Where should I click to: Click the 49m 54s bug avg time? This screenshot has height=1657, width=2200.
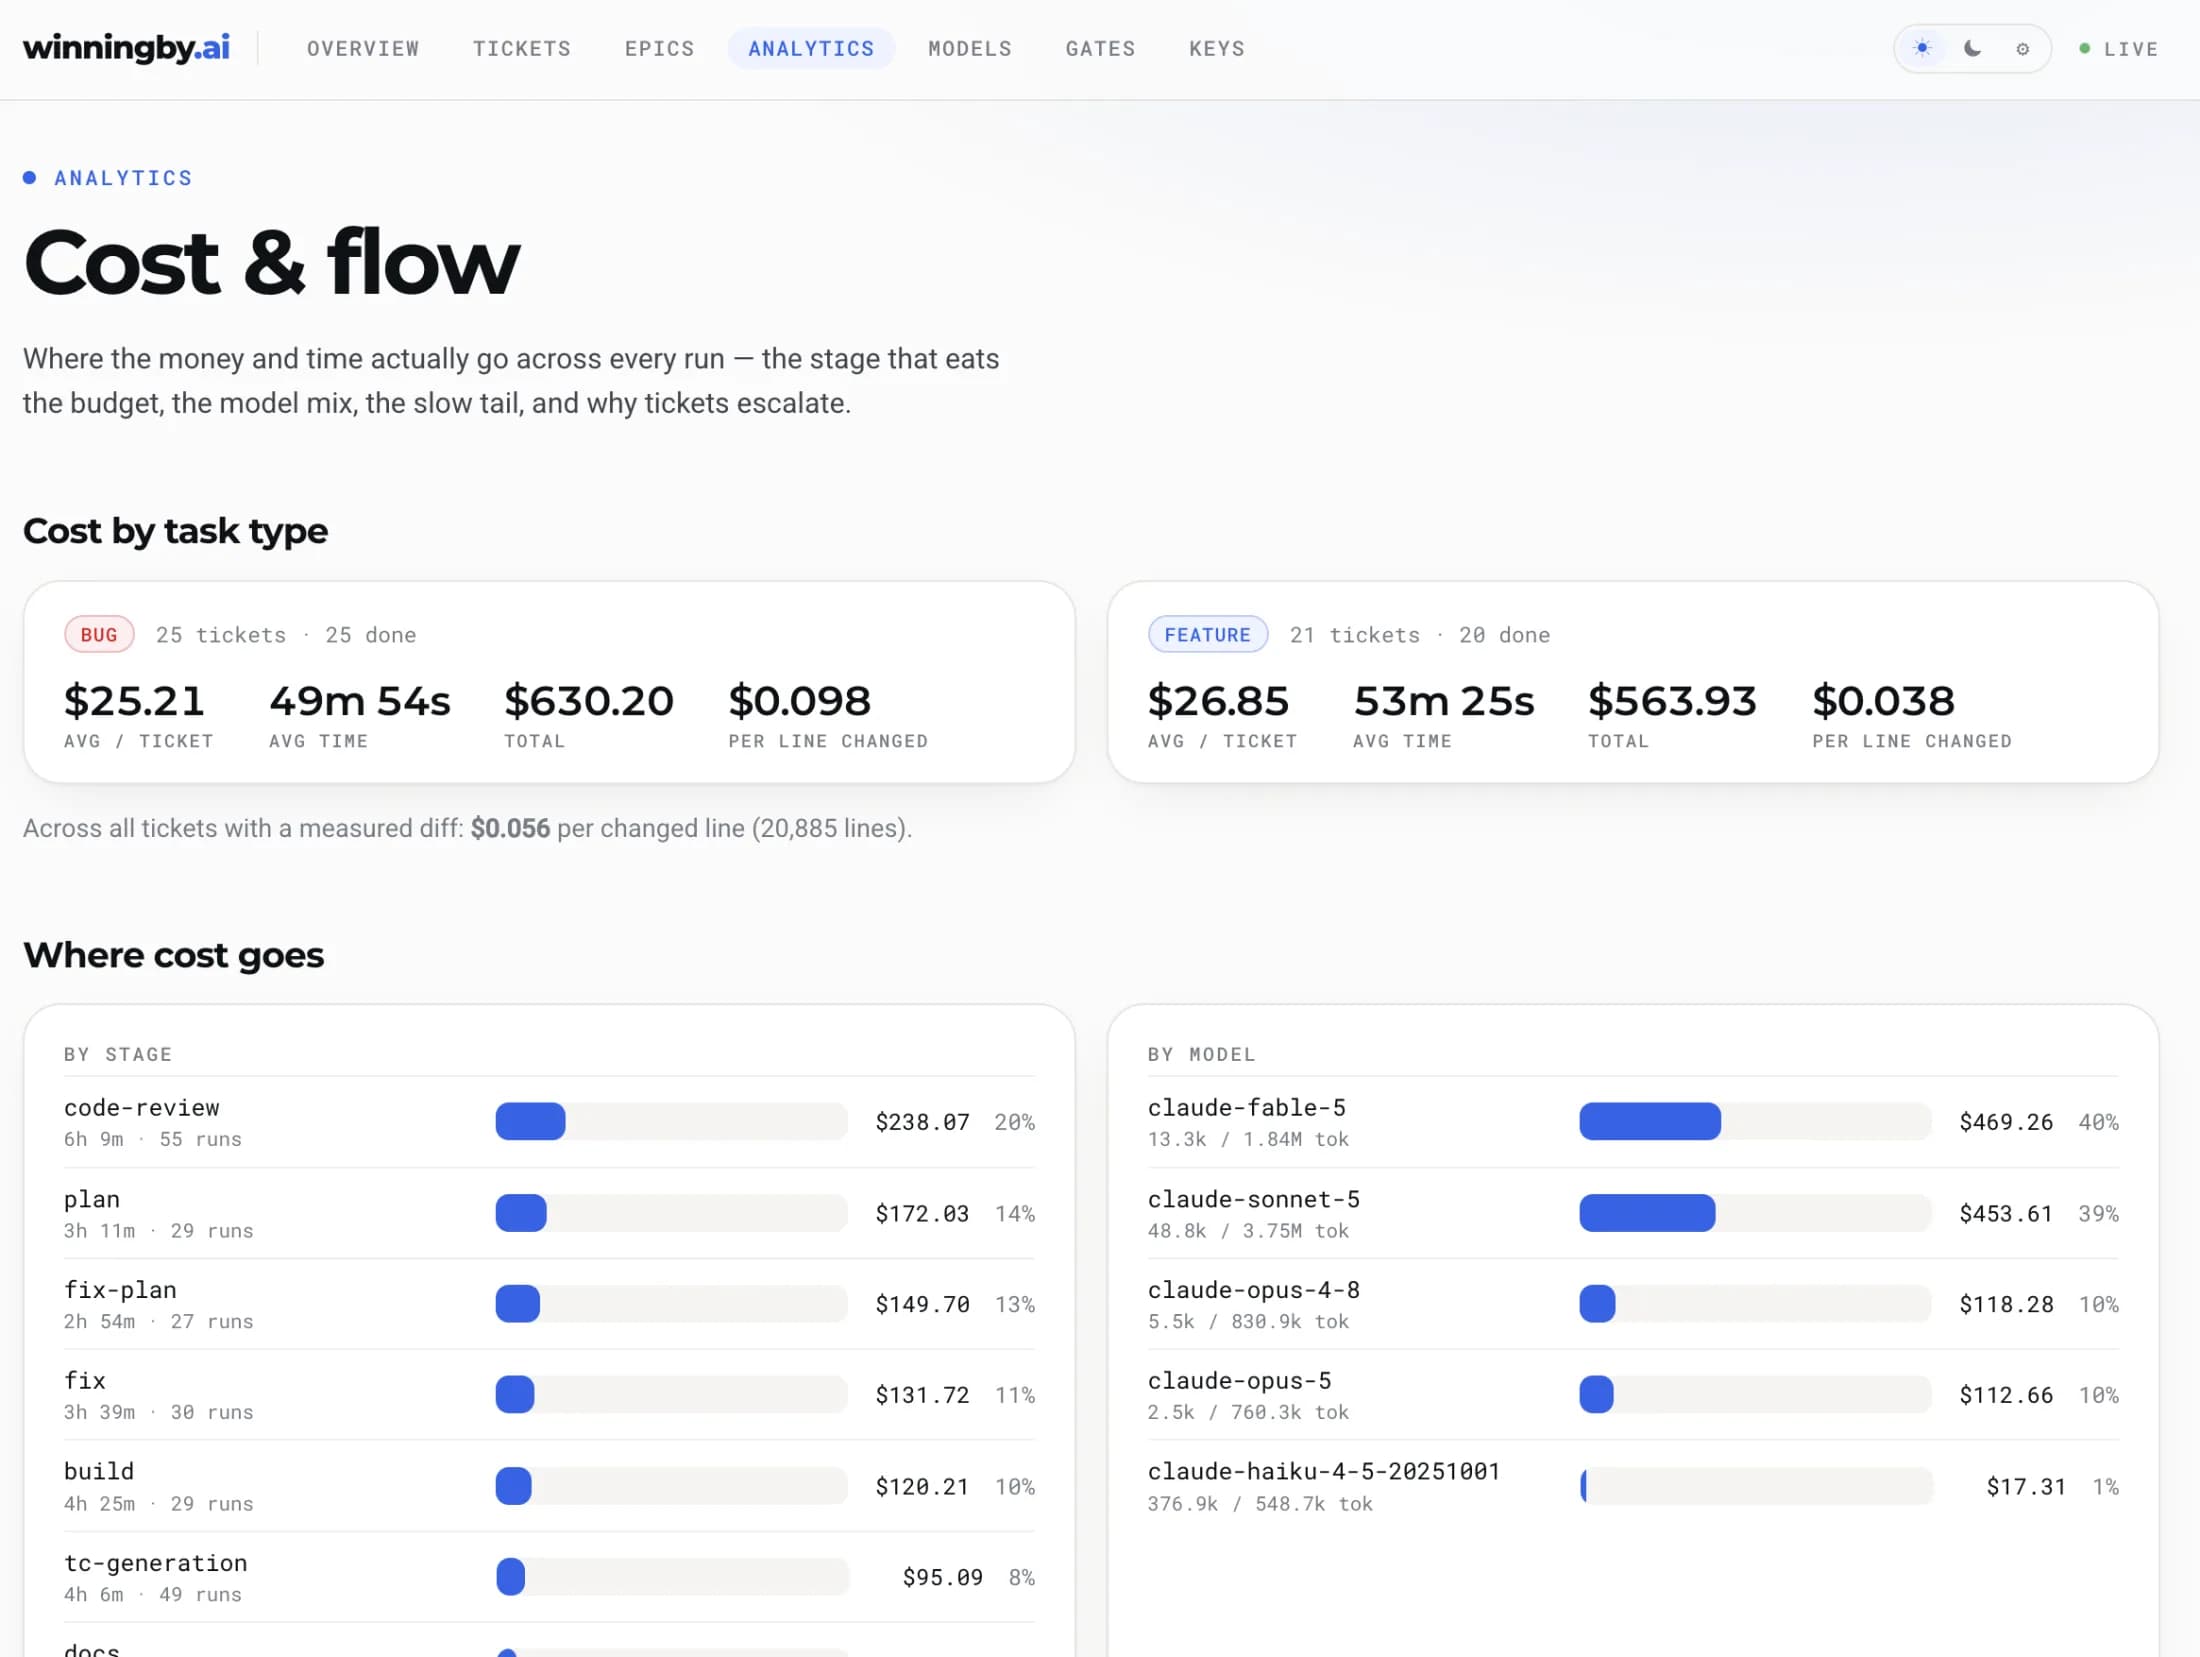360,700
